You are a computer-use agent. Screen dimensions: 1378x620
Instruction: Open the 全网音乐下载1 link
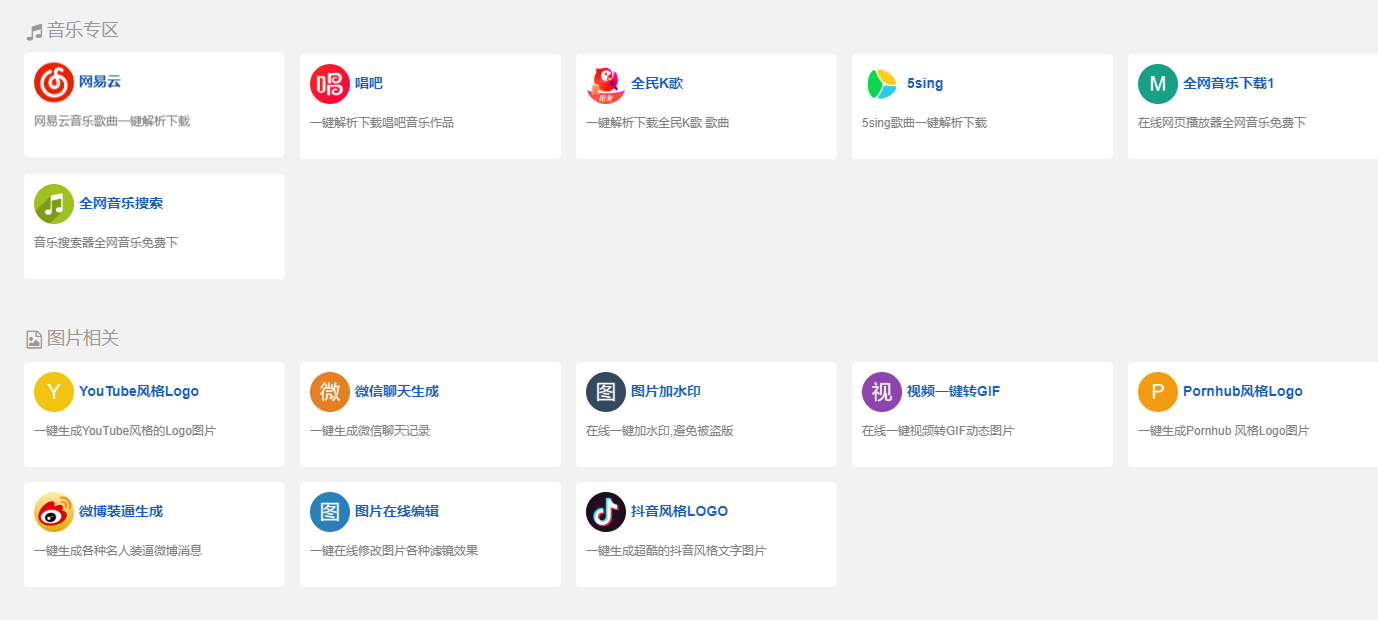pos(1228,84)
